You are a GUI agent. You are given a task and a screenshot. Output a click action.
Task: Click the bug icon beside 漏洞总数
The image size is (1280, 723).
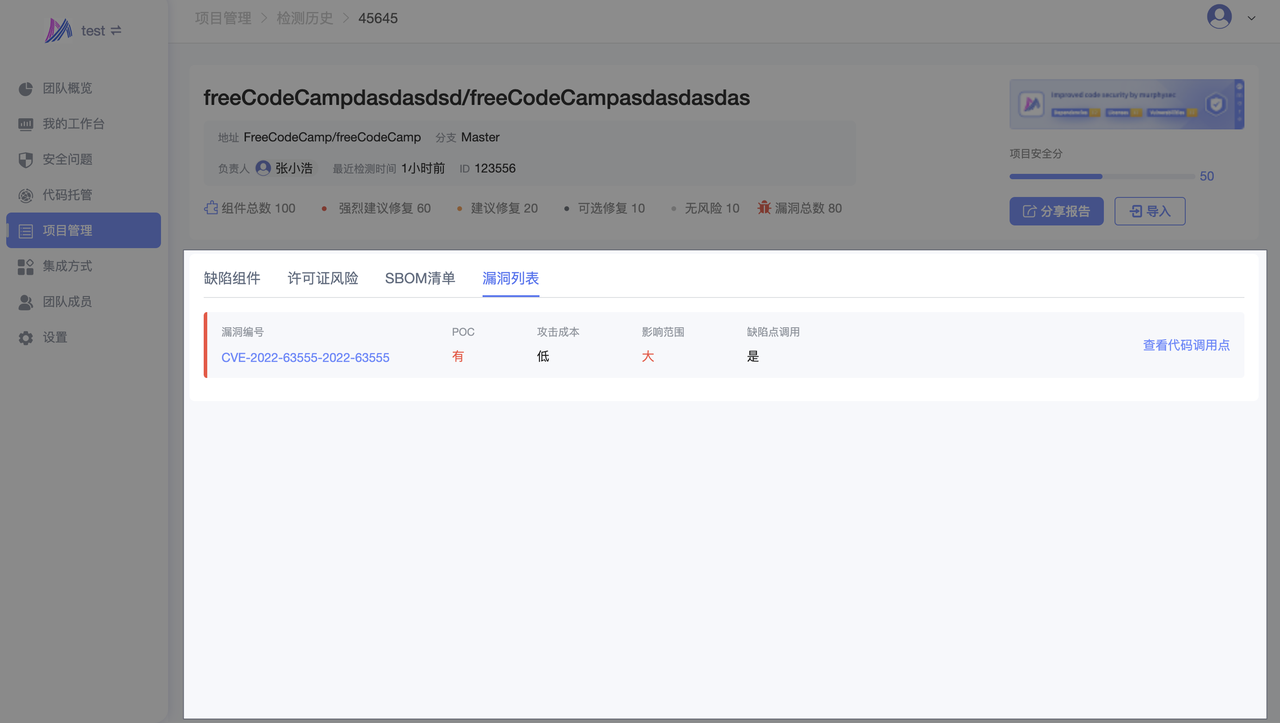click(x=764, y=208)
